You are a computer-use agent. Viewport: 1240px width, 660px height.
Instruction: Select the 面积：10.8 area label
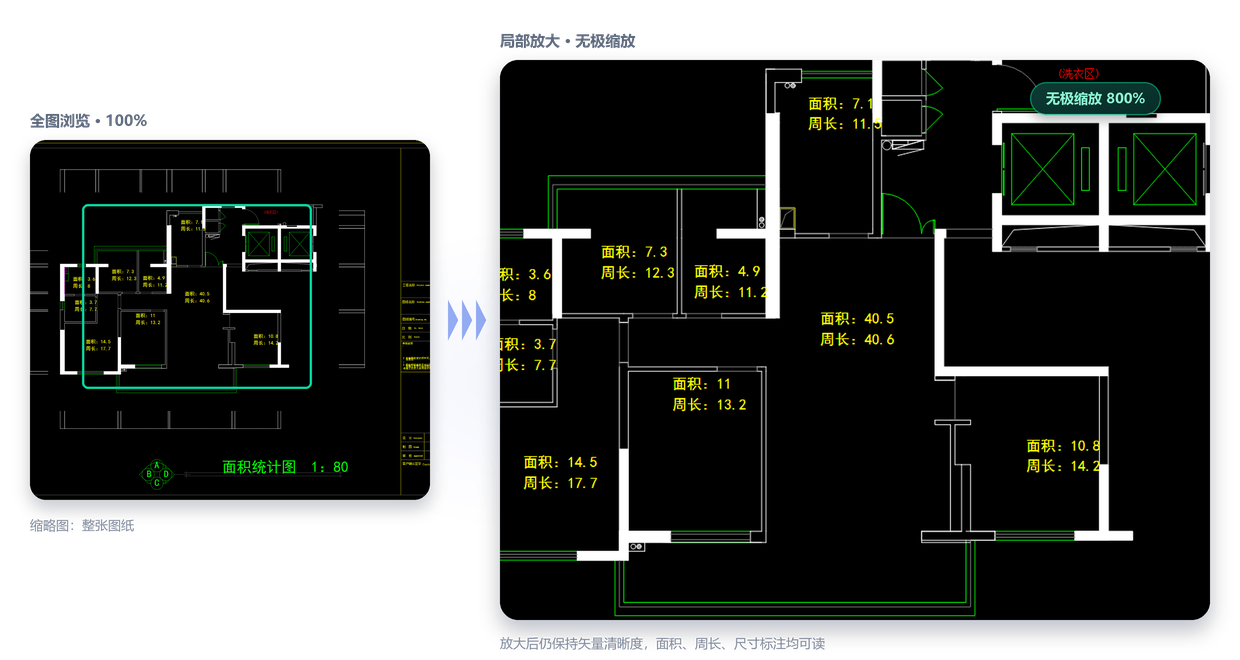pos(1063,446)
